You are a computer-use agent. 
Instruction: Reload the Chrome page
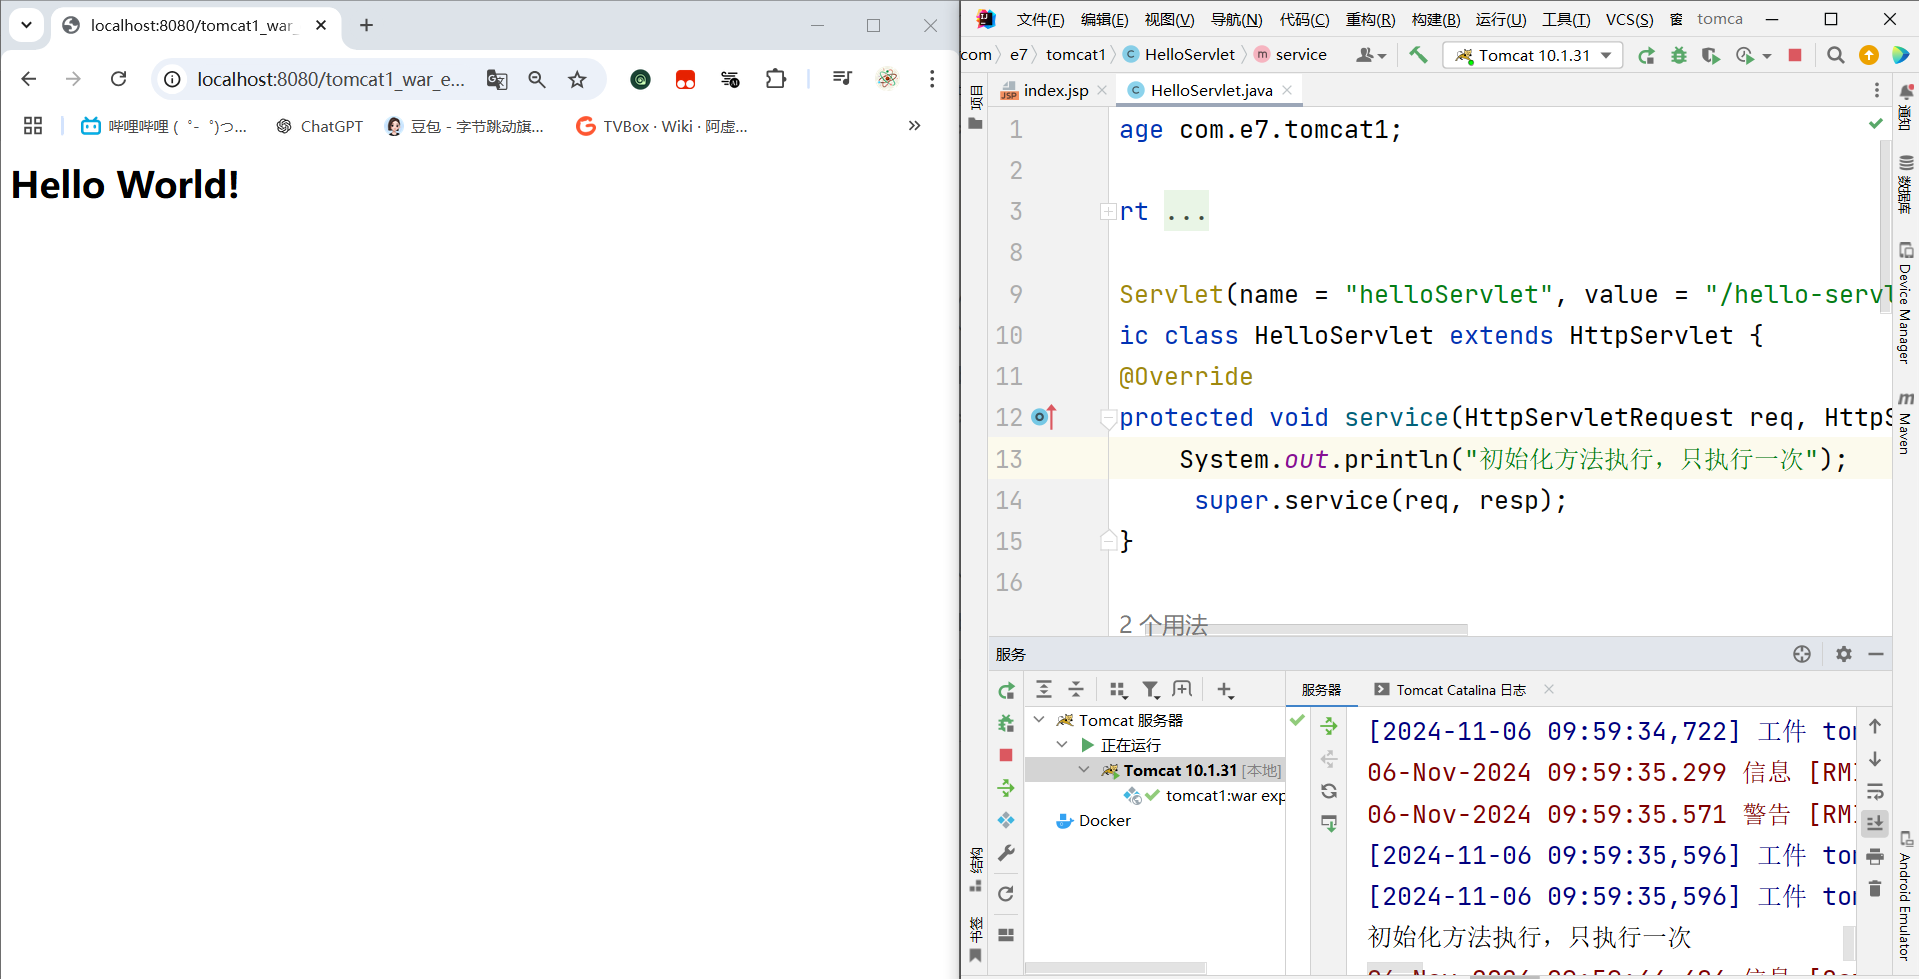pyautogui.click(x=118, y=79)
